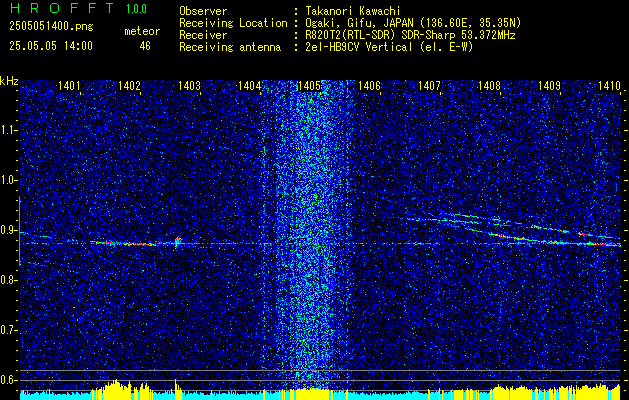Click the Observer label
Viewport: 629px width, 400px height.
pyautogui.click(x=203, y=11)
